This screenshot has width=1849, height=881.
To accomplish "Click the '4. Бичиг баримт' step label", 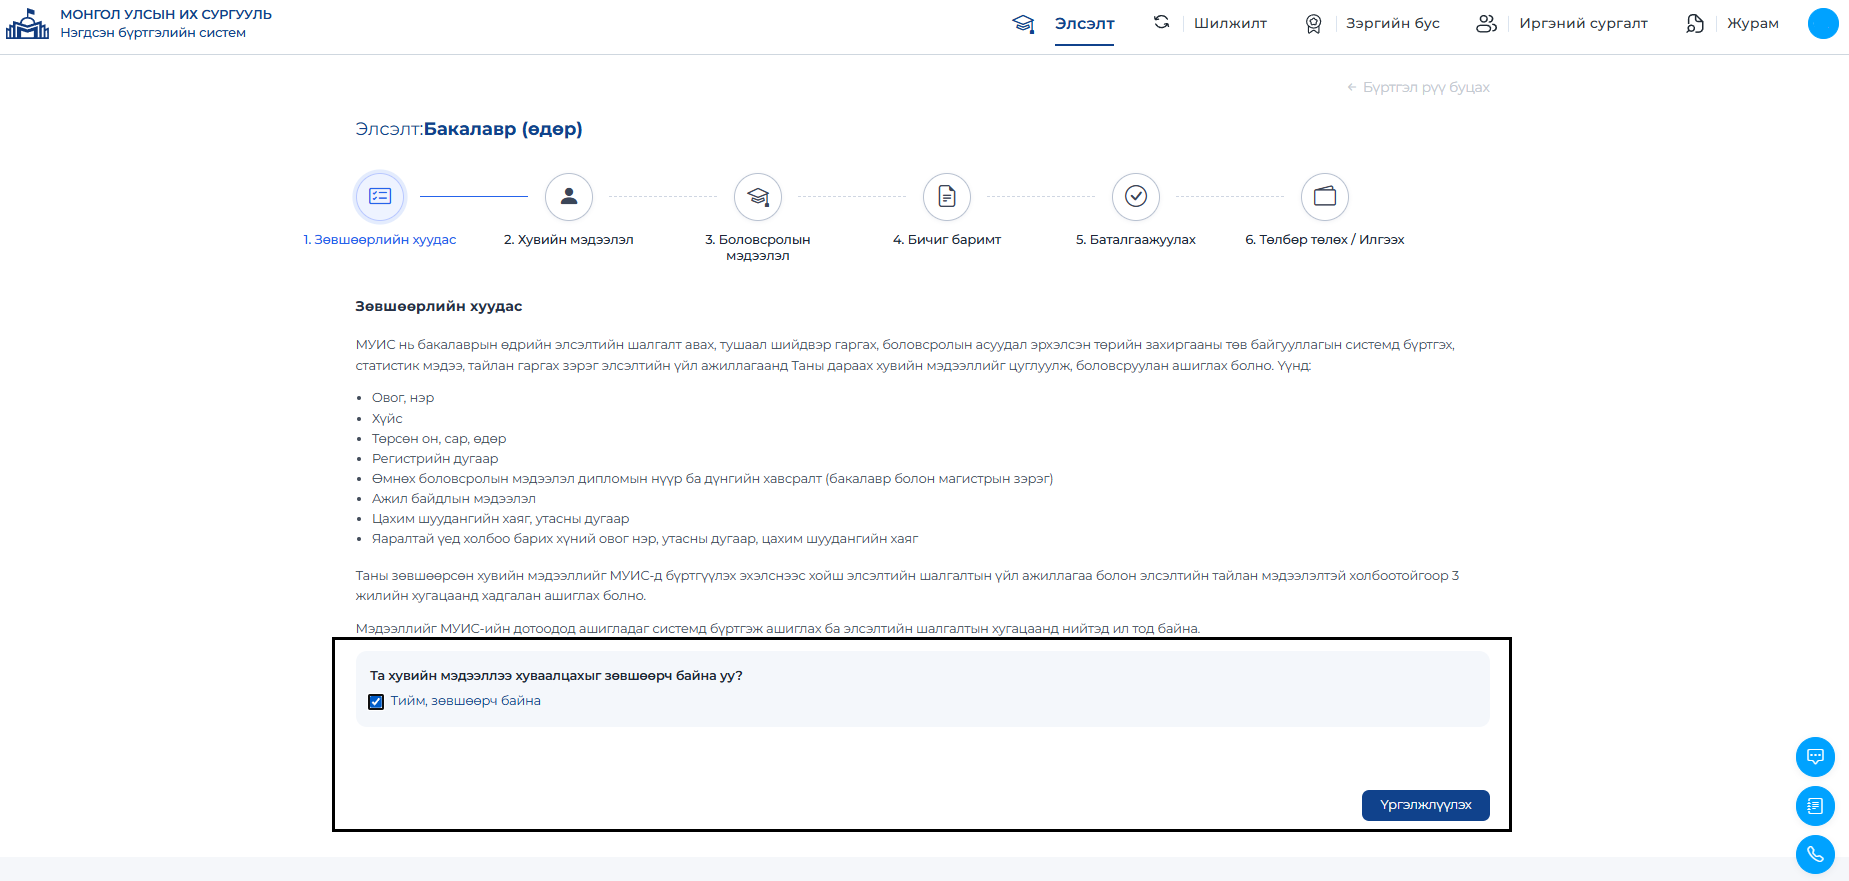I will pos(947,240).
